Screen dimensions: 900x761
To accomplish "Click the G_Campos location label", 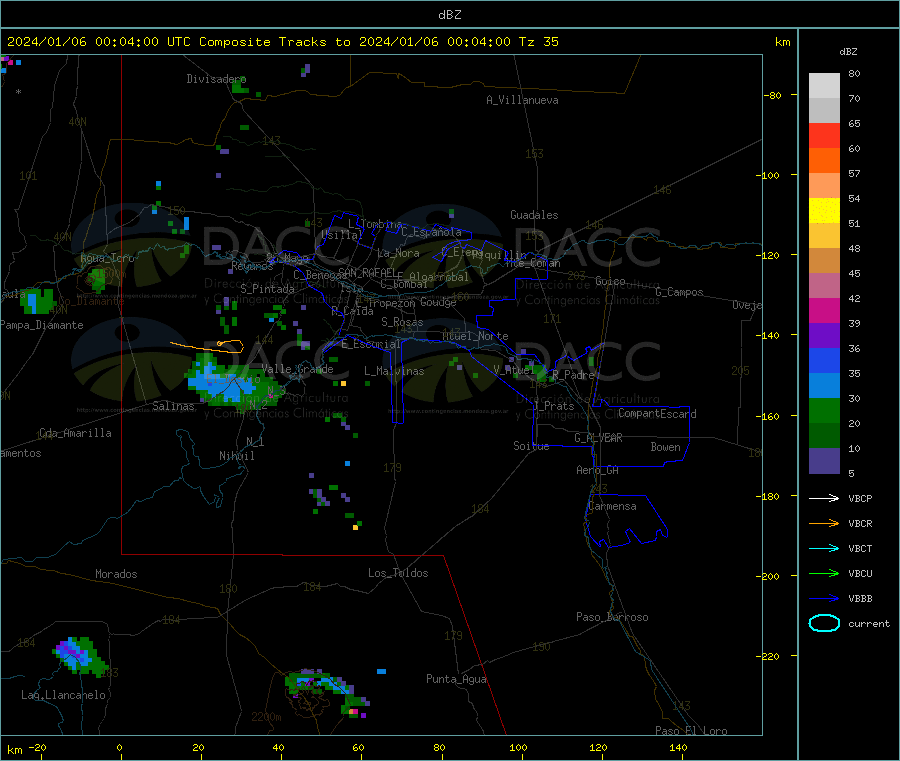I will 679,292.
